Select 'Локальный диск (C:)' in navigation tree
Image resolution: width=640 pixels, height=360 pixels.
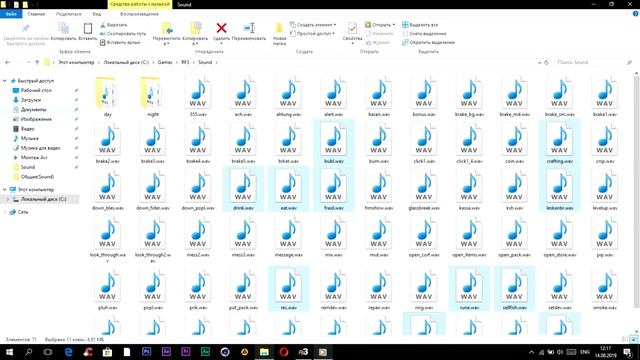coord(43,199)
